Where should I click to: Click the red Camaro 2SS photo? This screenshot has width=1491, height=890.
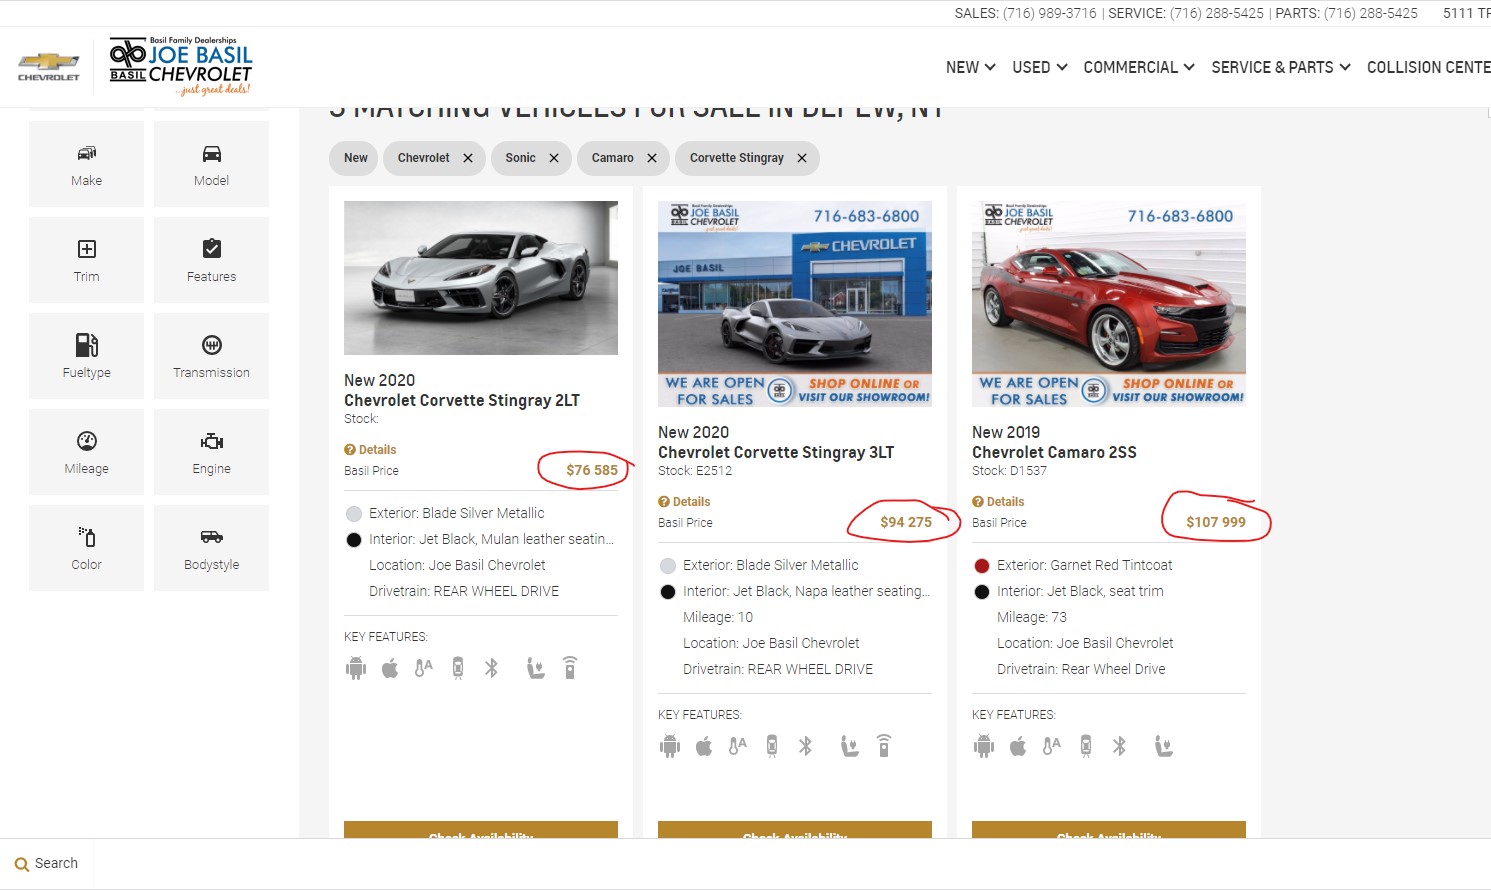coord(1109,304)
